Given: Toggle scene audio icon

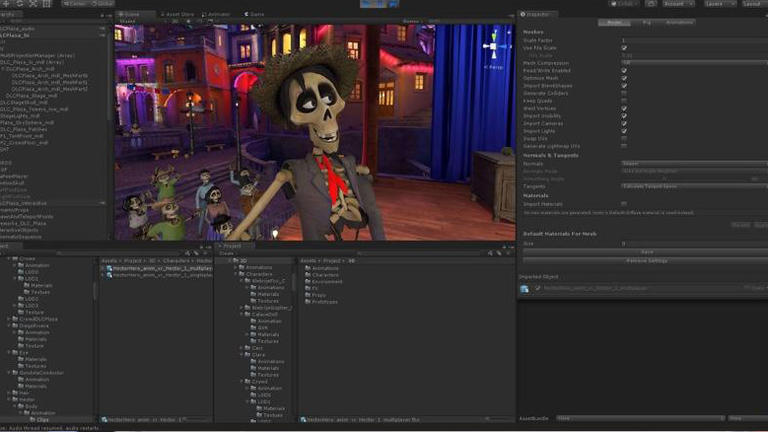Looking at the screenshot, I should pos(199,21).
